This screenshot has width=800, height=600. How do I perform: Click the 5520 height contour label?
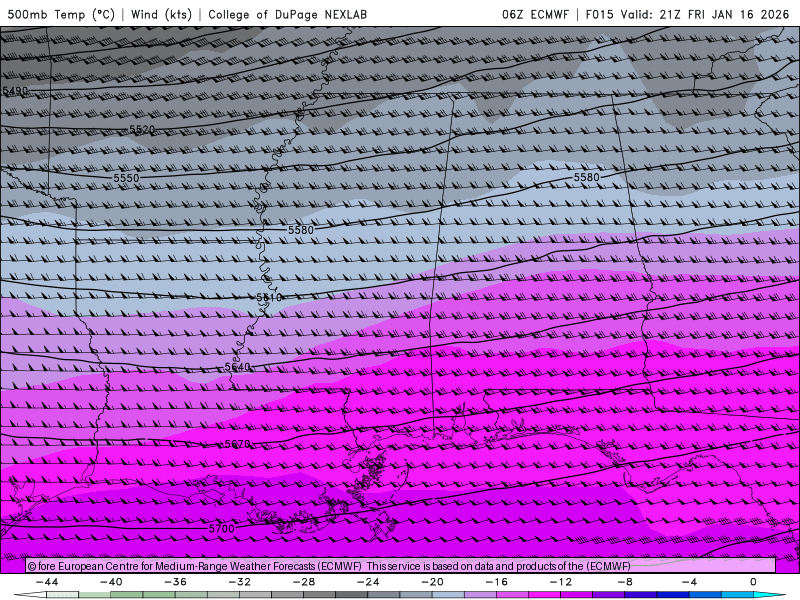pos(142,130)
